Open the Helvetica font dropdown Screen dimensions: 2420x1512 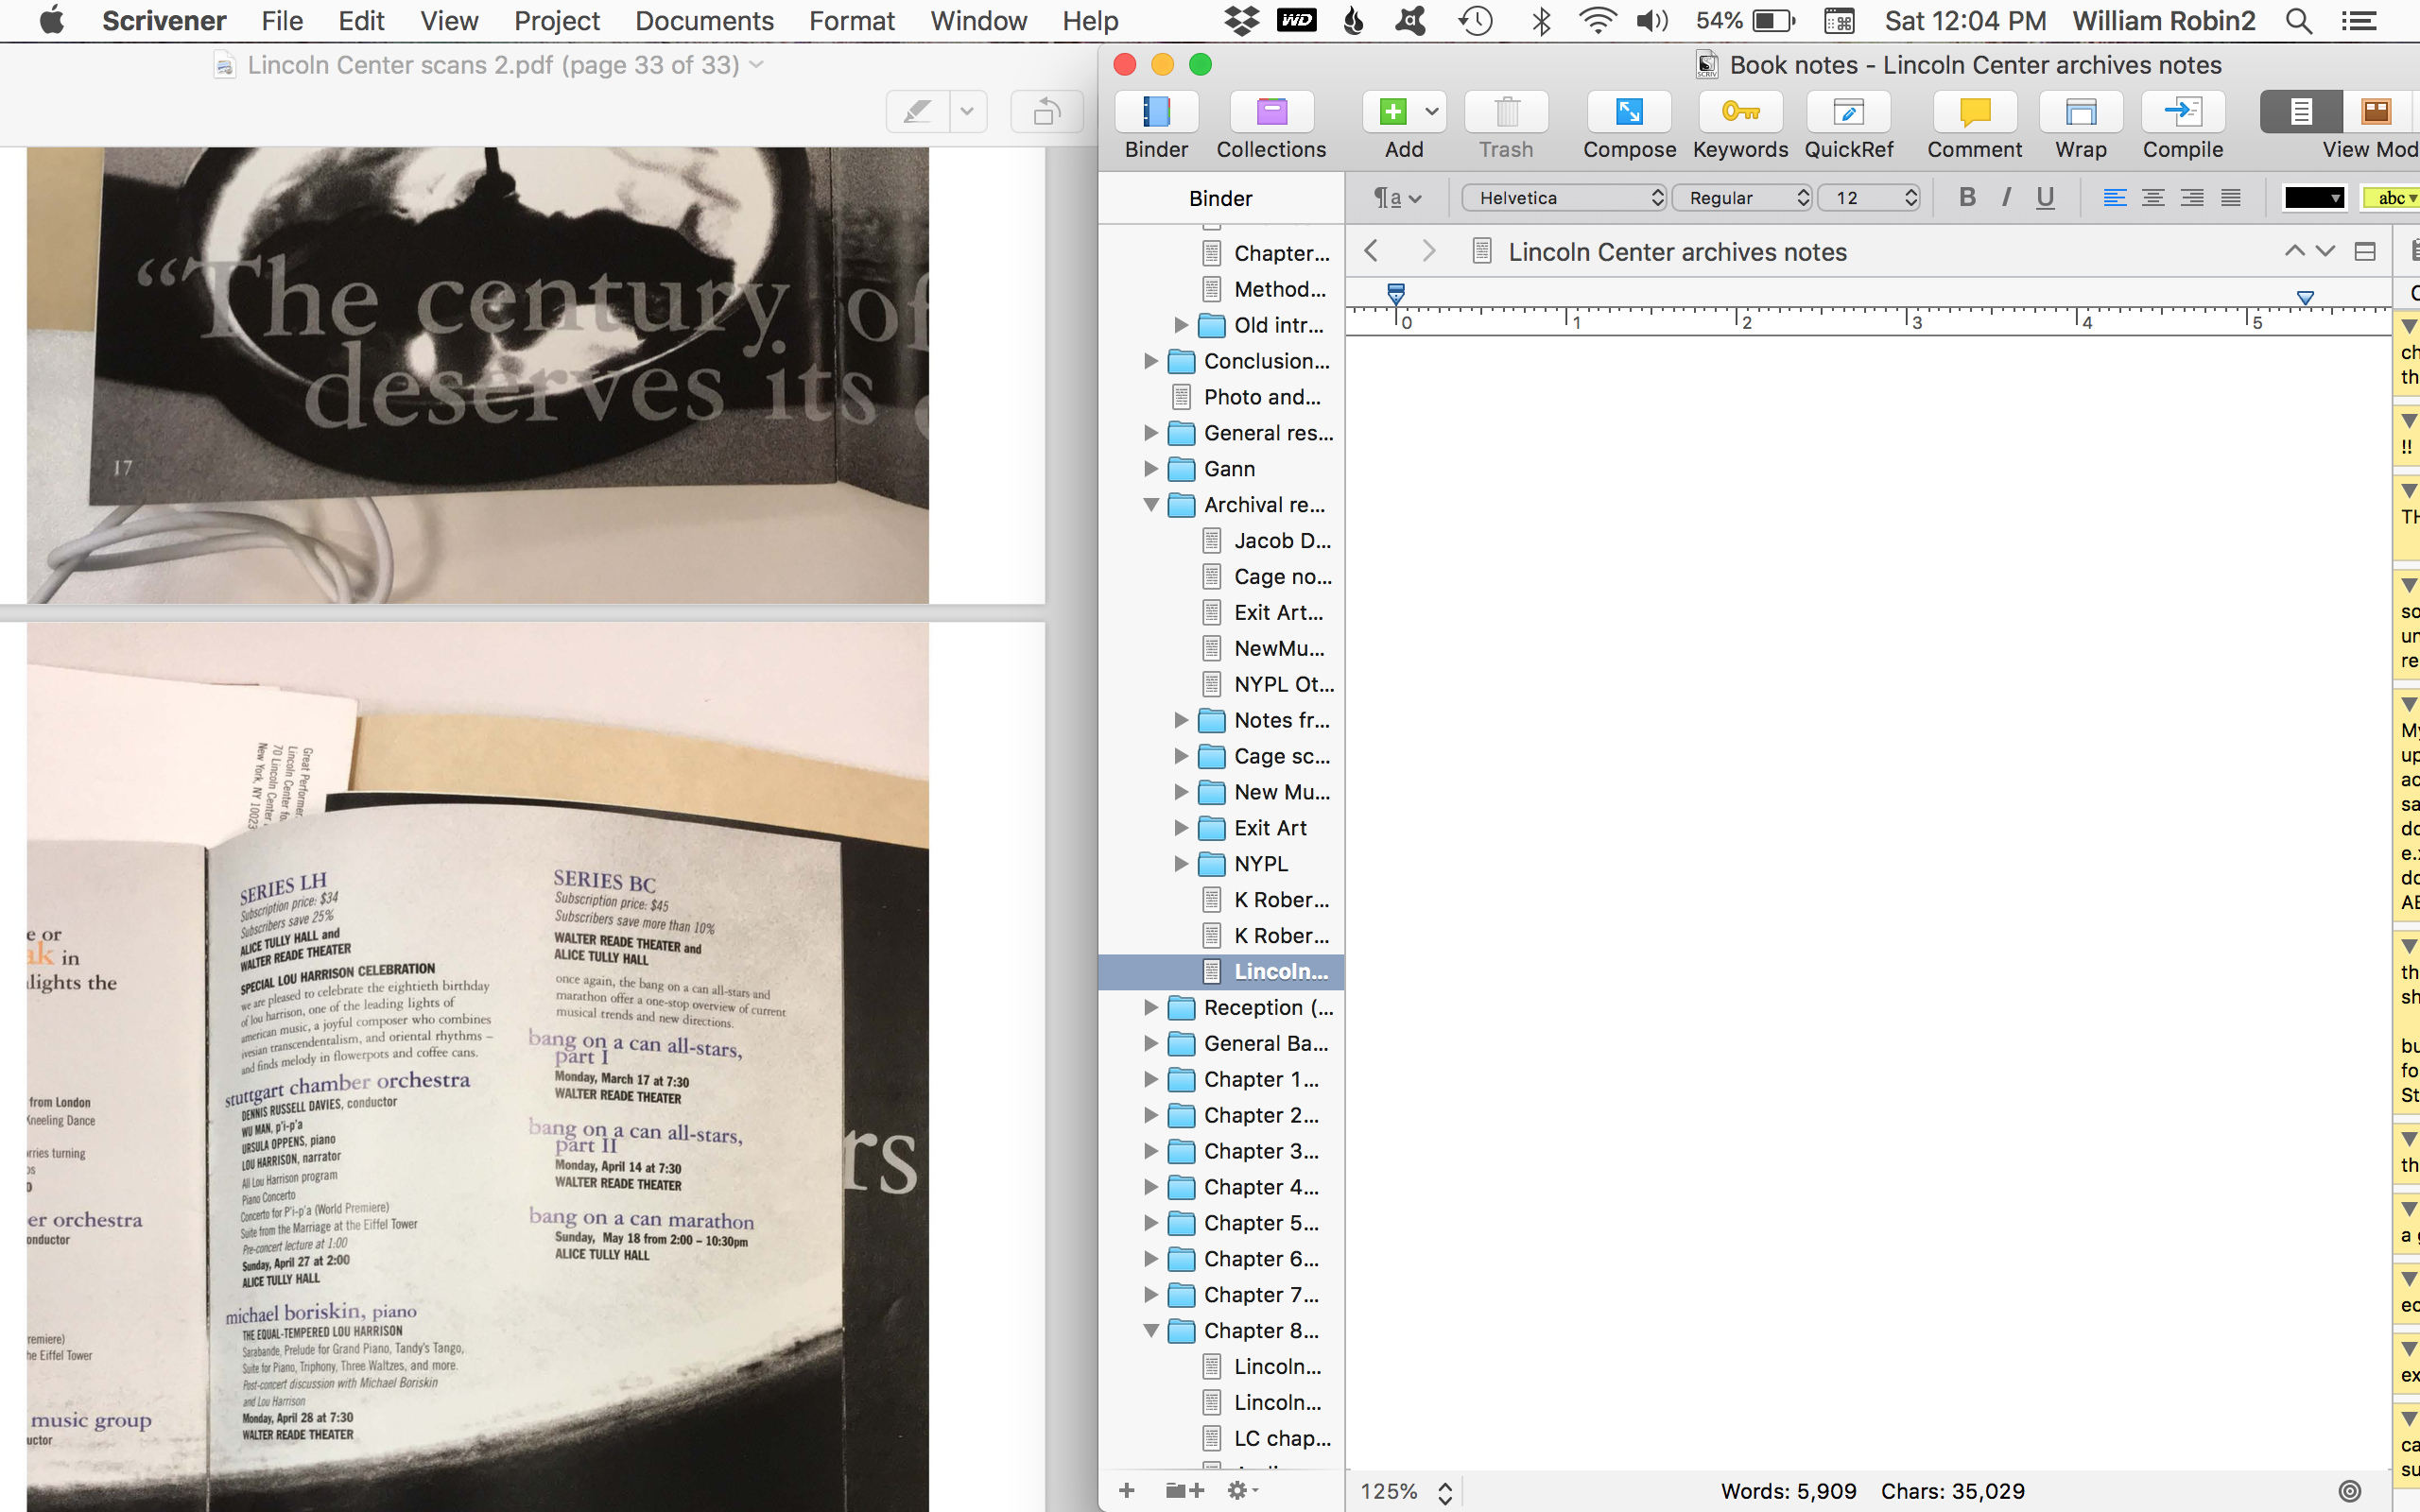(1564, 198)
